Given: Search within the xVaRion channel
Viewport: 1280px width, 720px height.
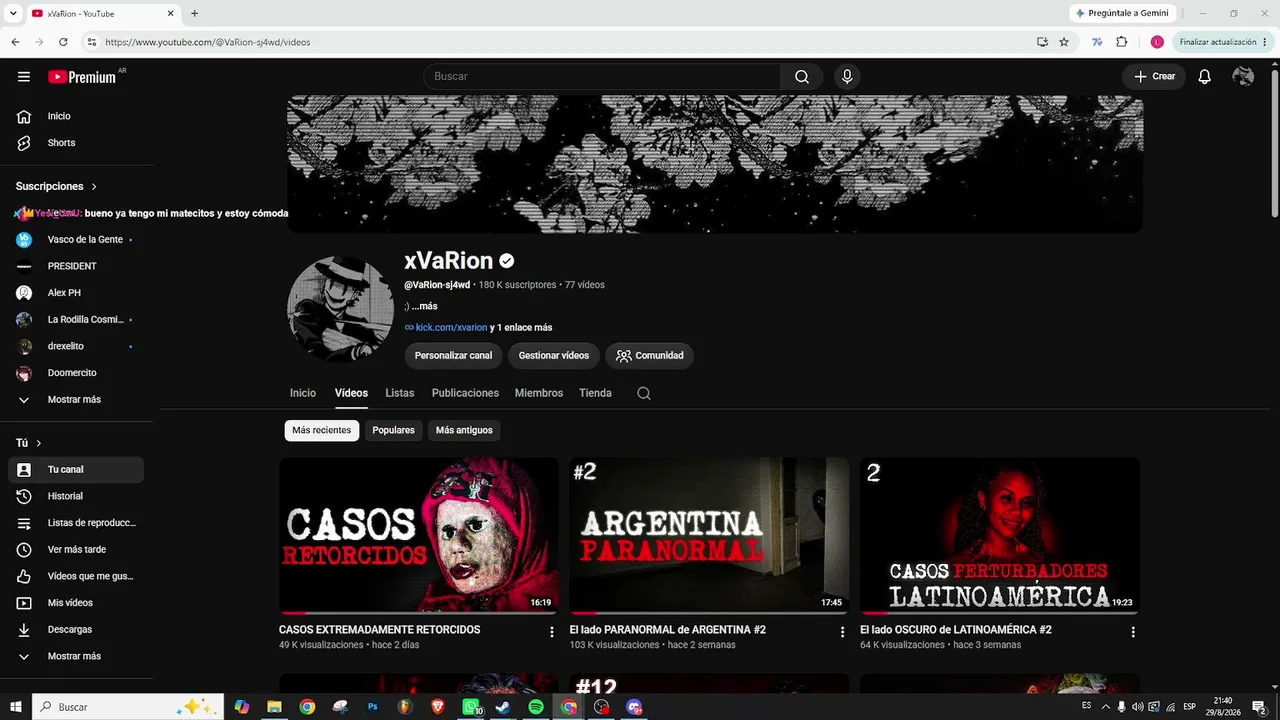Looking at the screenshot, I should click(644, 393).
